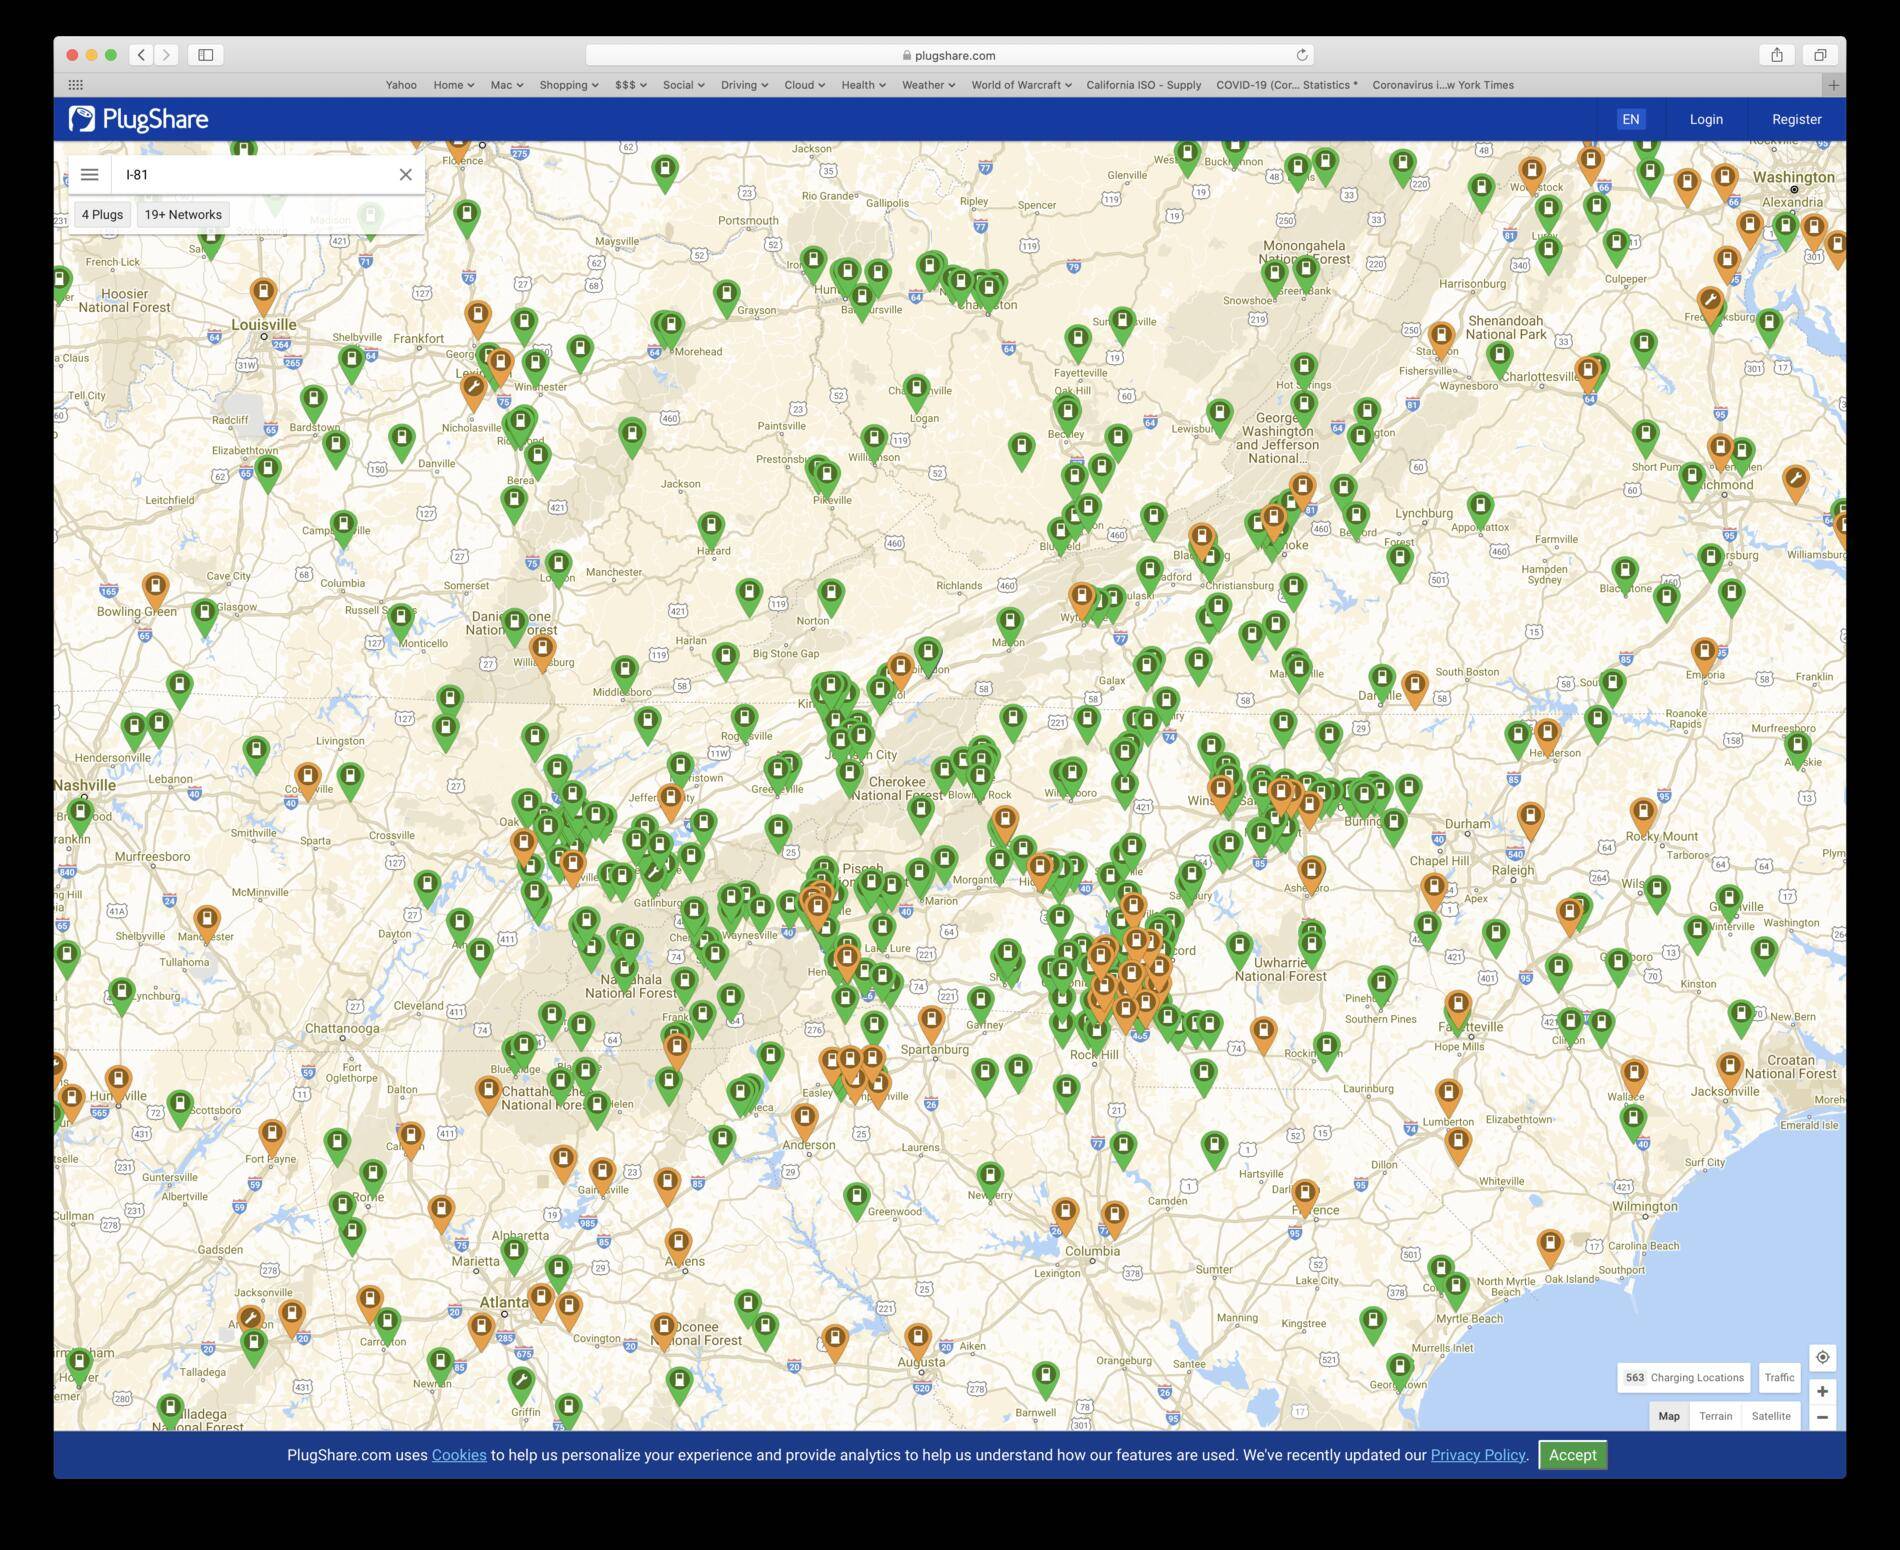Select orange fast charger pin at Louisville

[263, 294]
